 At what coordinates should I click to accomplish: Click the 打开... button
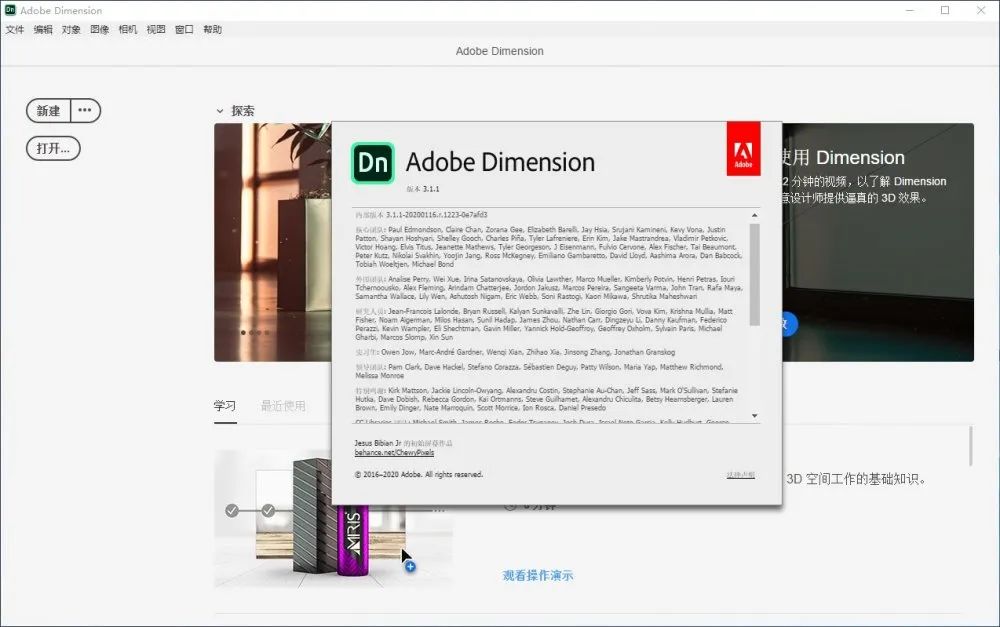[53, 148]
